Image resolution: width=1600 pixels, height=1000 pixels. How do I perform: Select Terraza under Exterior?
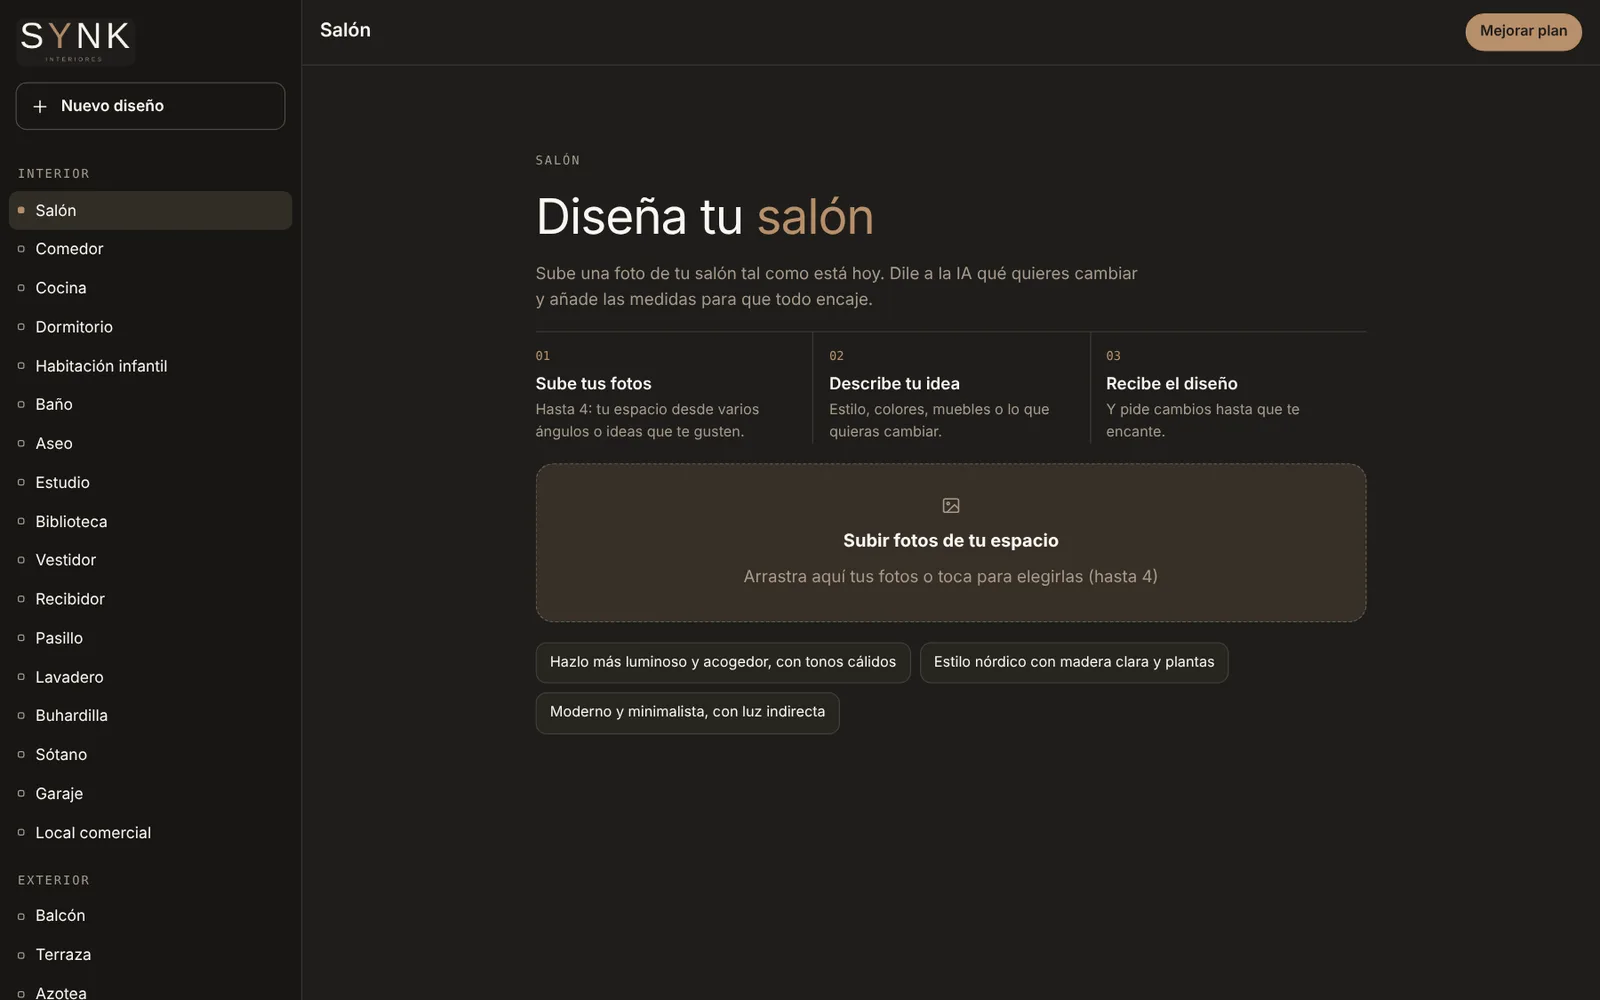tap(150, 954)
